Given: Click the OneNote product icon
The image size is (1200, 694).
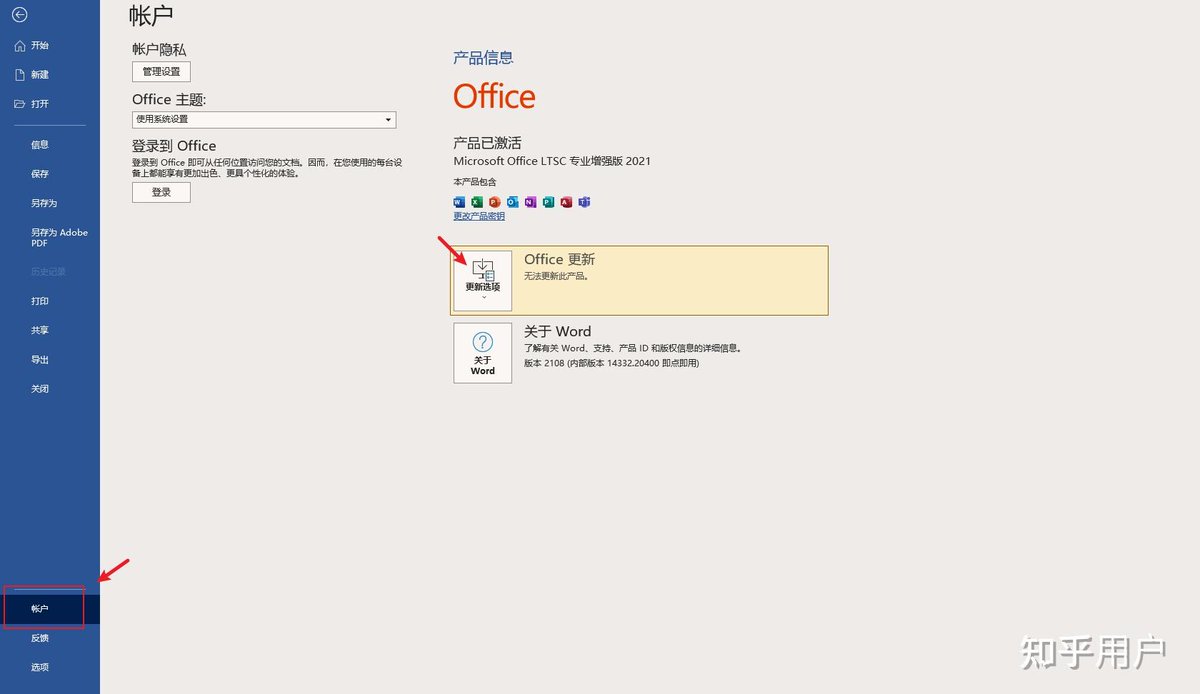Looking at the screenshot, I should coord(531,202).
